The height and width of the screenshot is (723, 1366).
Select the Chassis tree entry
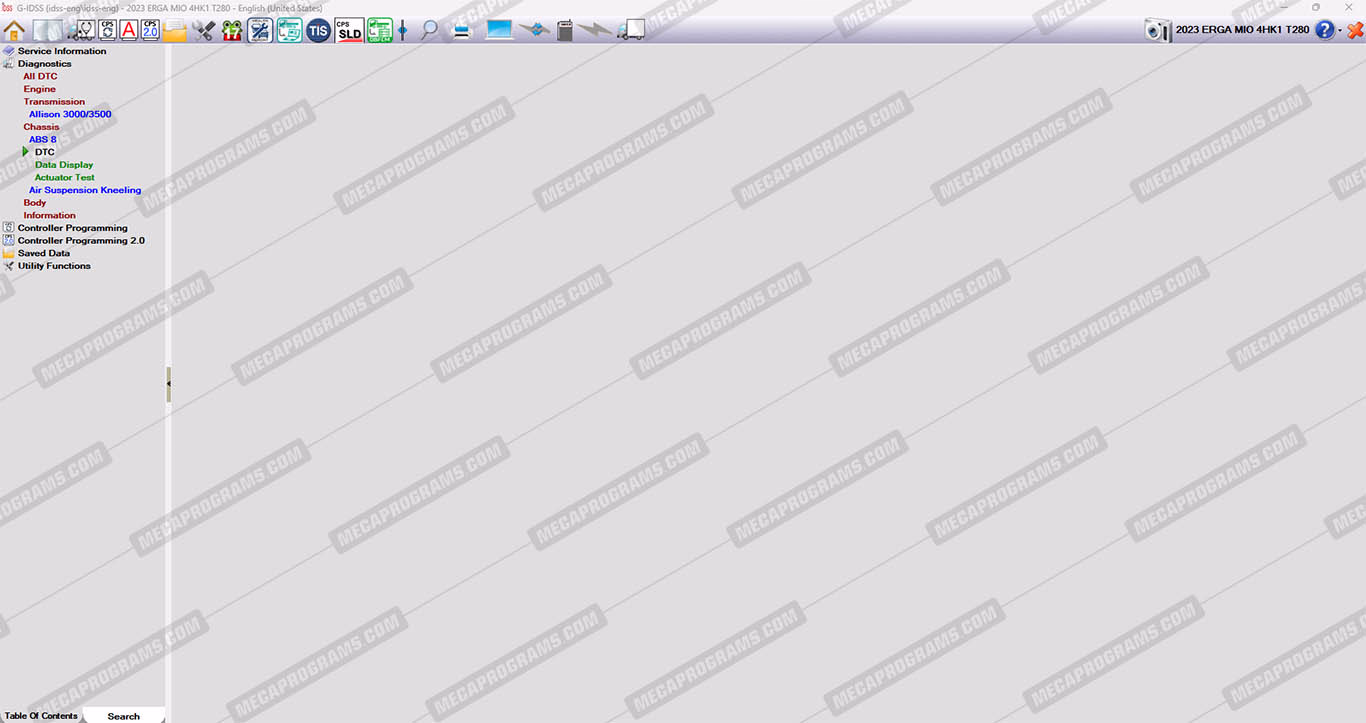click(x=42, y=127)
